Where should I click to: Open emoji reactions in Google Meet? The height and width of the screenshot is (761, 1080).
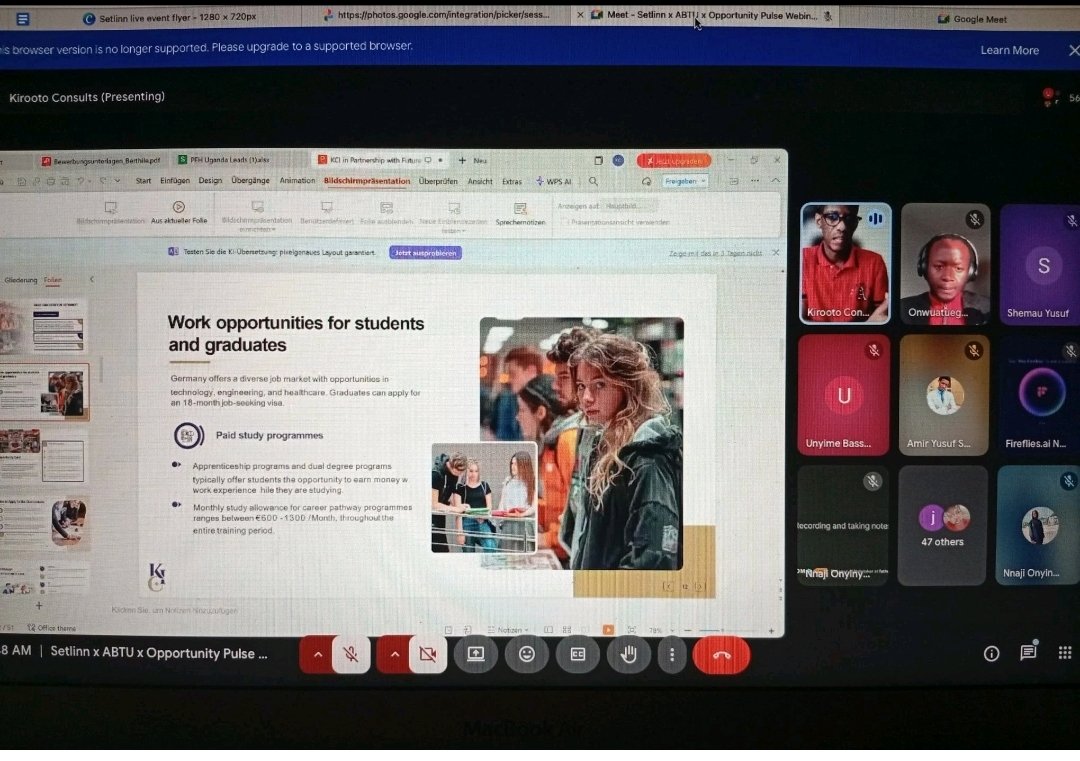pyautogui.click(x=527, y=654)
